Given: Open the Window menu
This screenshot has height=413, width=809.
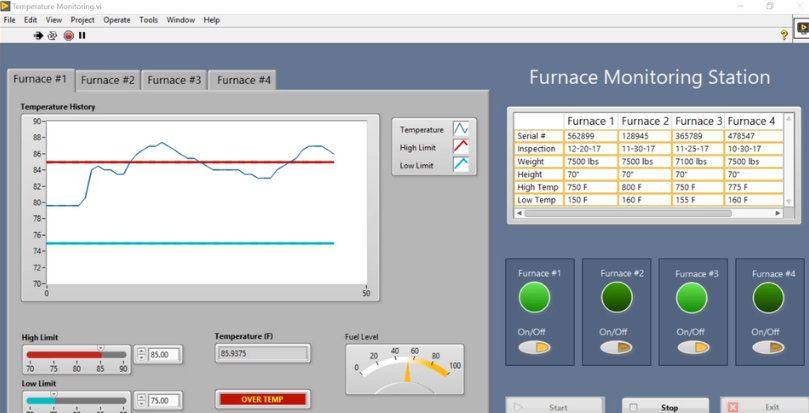Looking at the screenshot, I should click(181, 20).
